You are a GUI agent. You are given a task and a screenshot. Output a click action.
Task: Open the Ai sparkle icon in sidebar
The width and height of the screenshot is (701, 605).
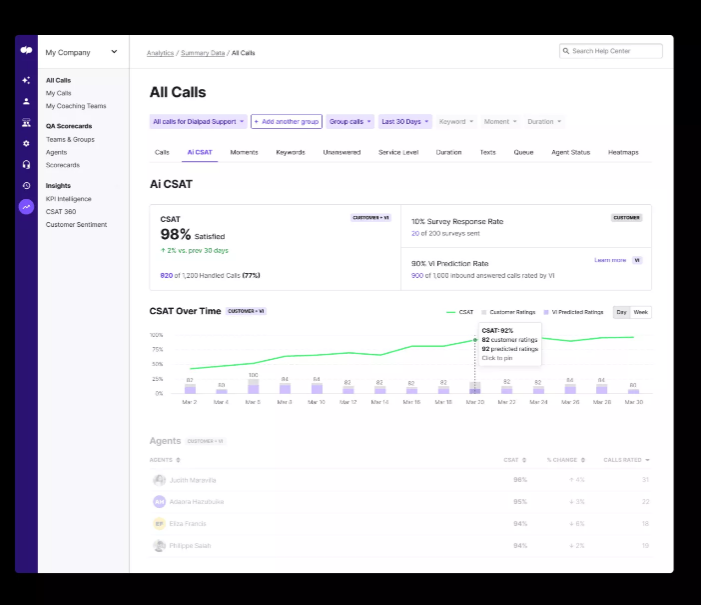coord(26,80)
